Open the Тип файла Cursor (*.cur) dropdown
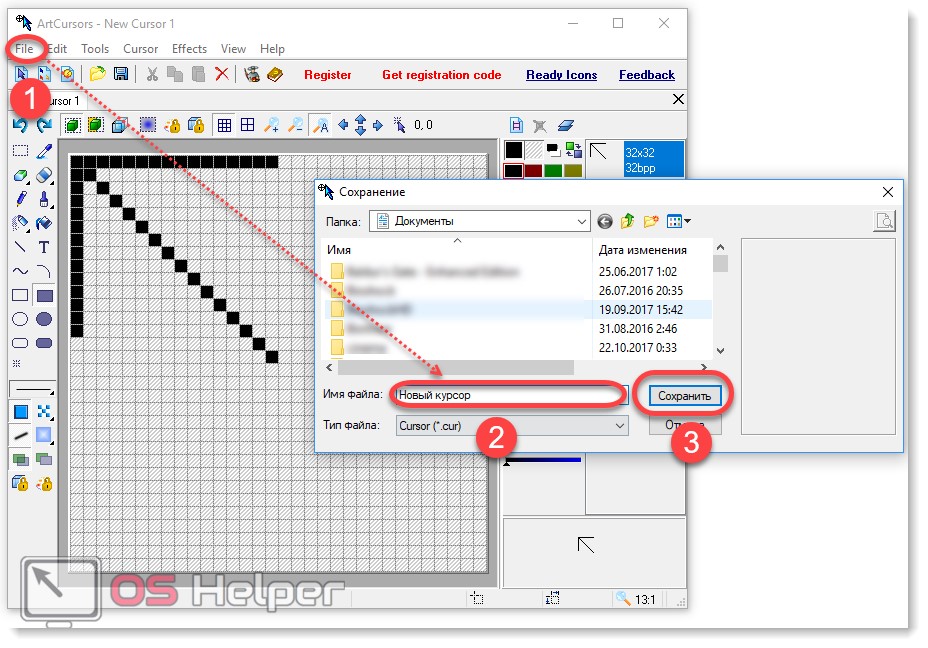The height and width of the screenshot is (648, 928). [619, 425]
